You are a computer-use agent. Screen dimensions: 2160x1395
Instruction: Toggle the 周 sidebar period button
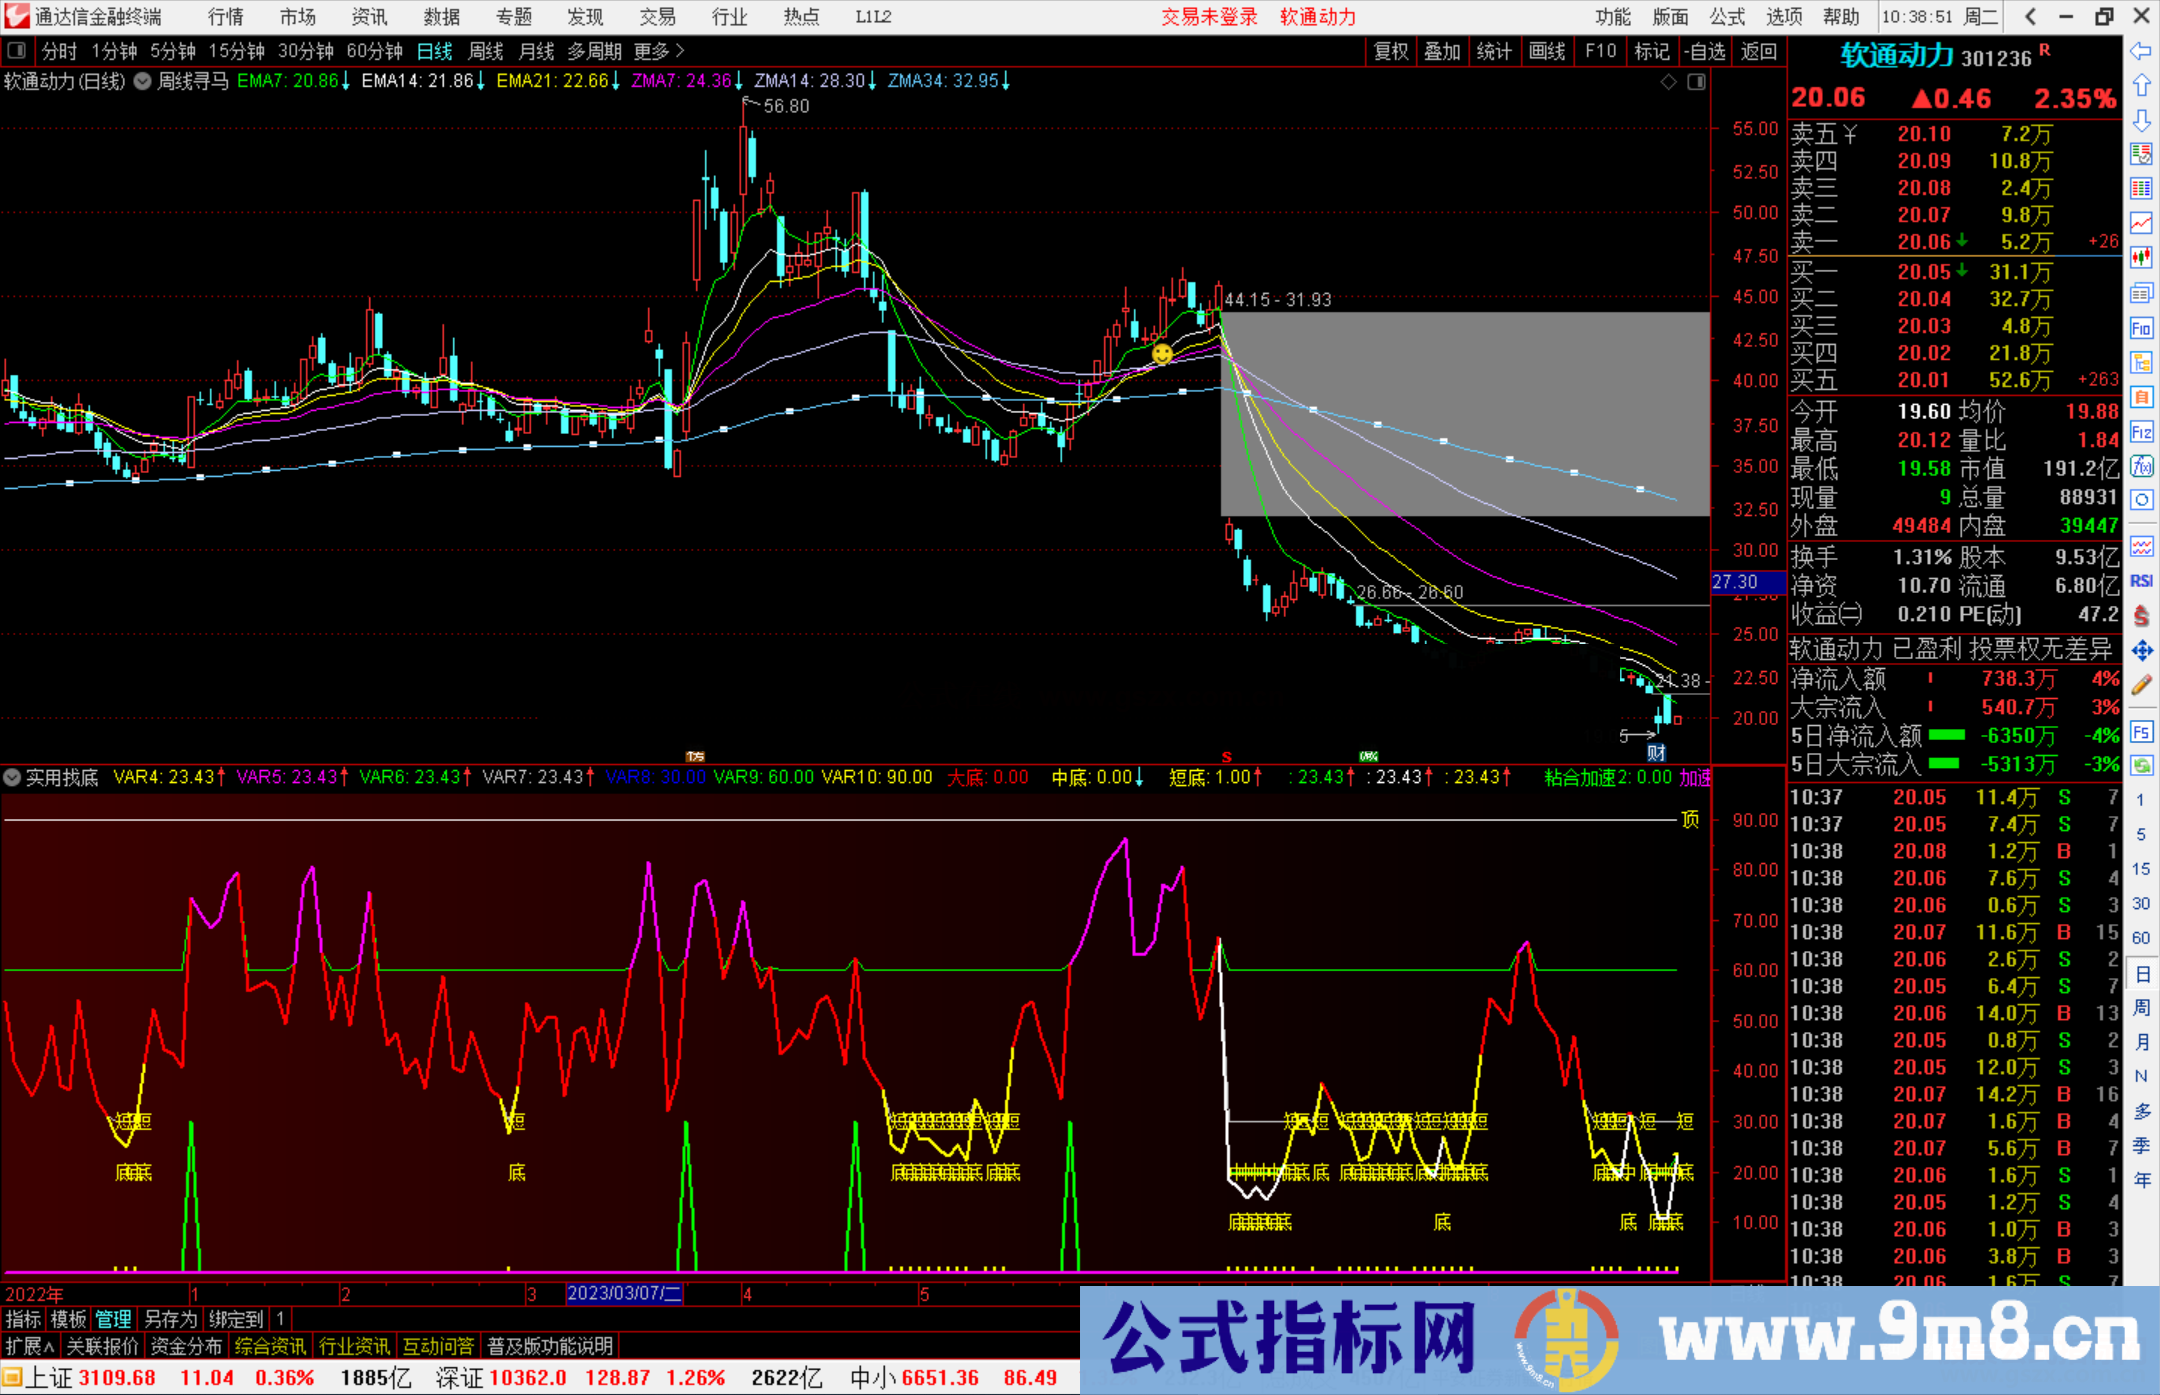tap(2141, 1008)
